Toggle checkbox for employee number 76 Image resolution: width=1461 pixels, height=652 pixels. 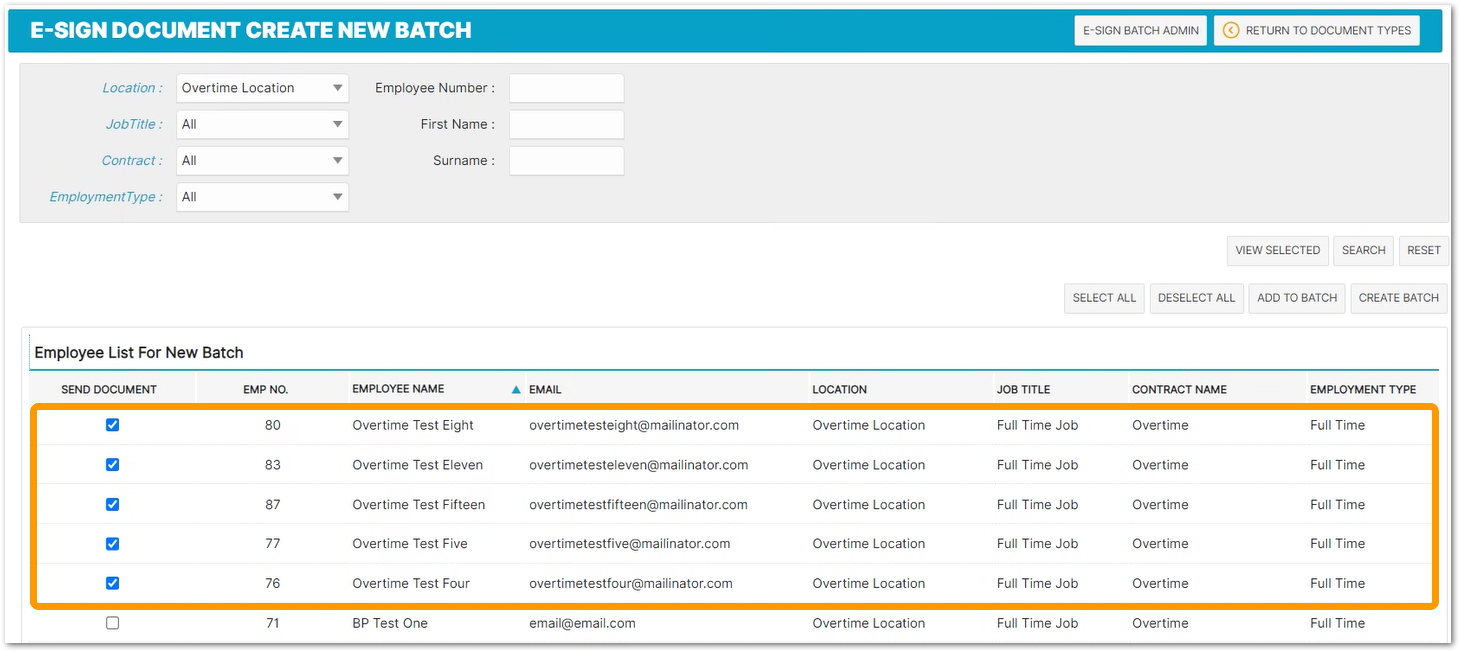112,583
